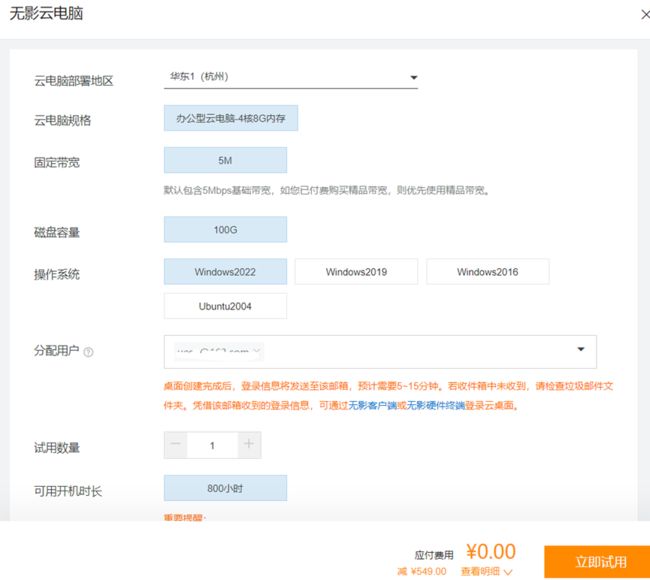The width and height of the screenshot is (650, 580).
Task: Select the 5M fixed bandwidth option
Action: pyautogui.click(x=225, y=160)
